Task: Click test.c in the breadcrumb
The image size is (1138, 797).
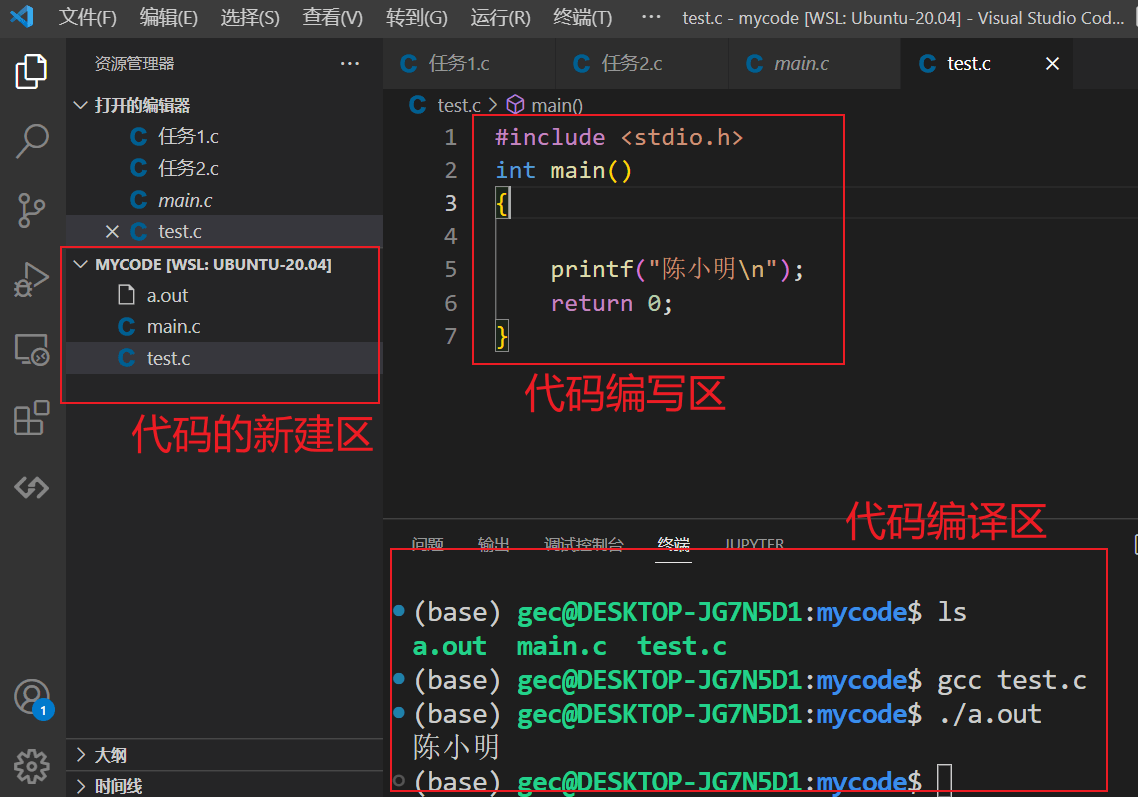Action: click(x=459, y=106)
